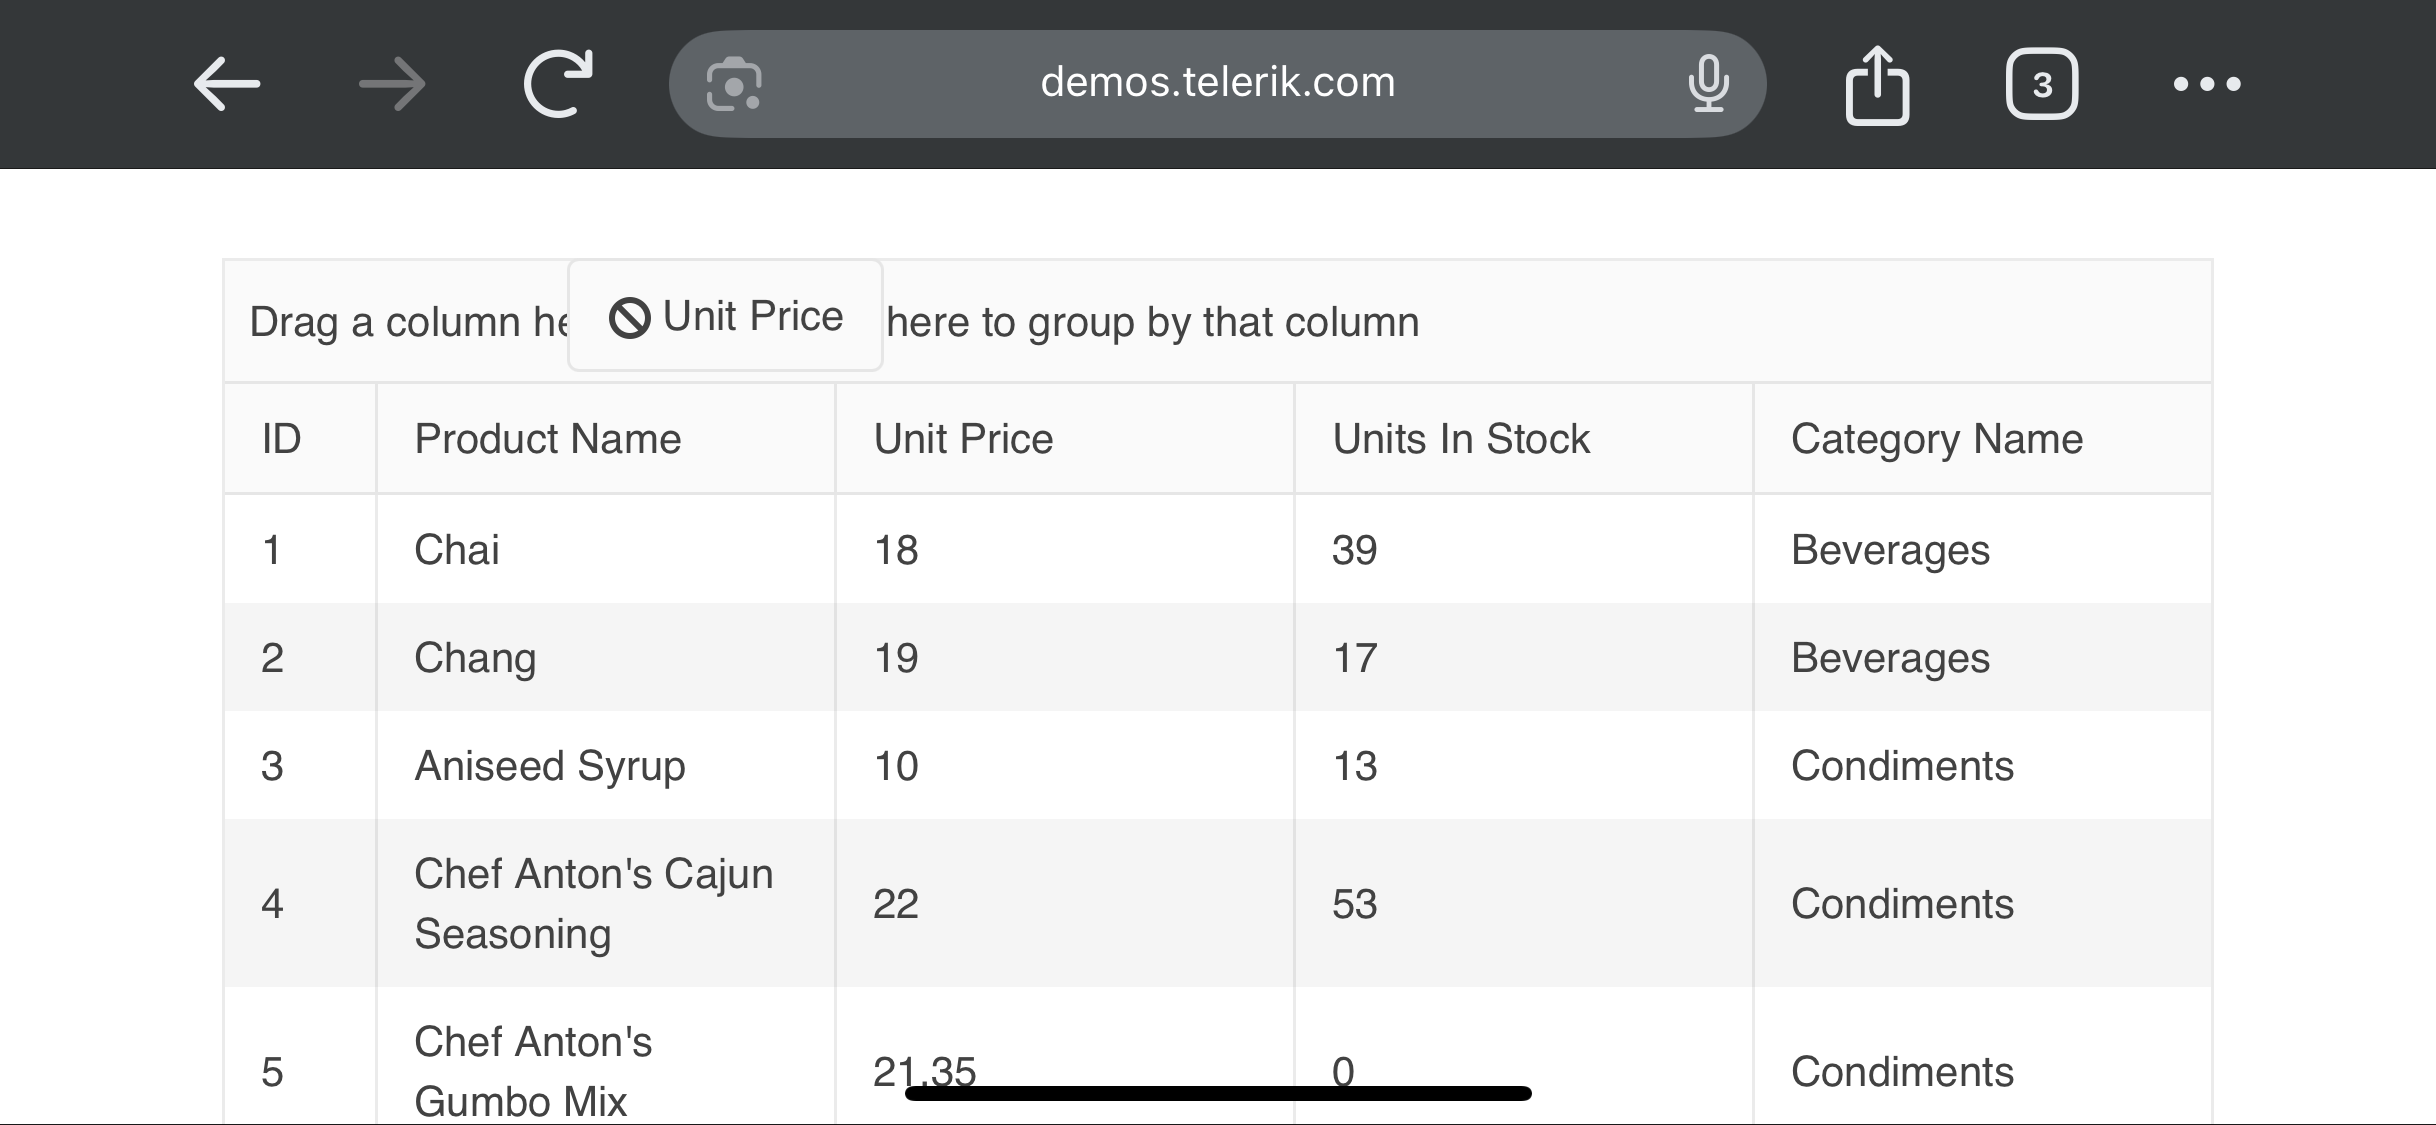The image size is (2436, 1125).
Task: Tap the demos.telerik.com address bar
Action: [x=1217, y=83]
